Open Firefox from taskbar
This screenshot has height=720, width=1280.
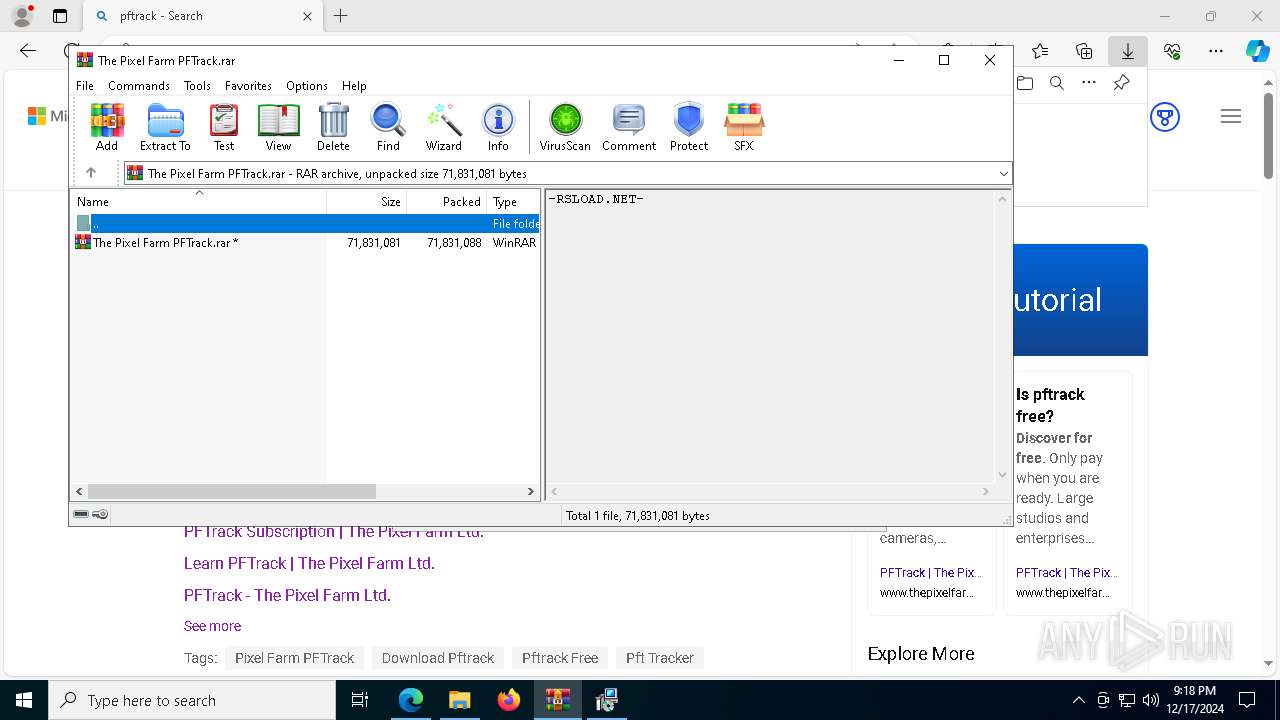pos(508,700)
